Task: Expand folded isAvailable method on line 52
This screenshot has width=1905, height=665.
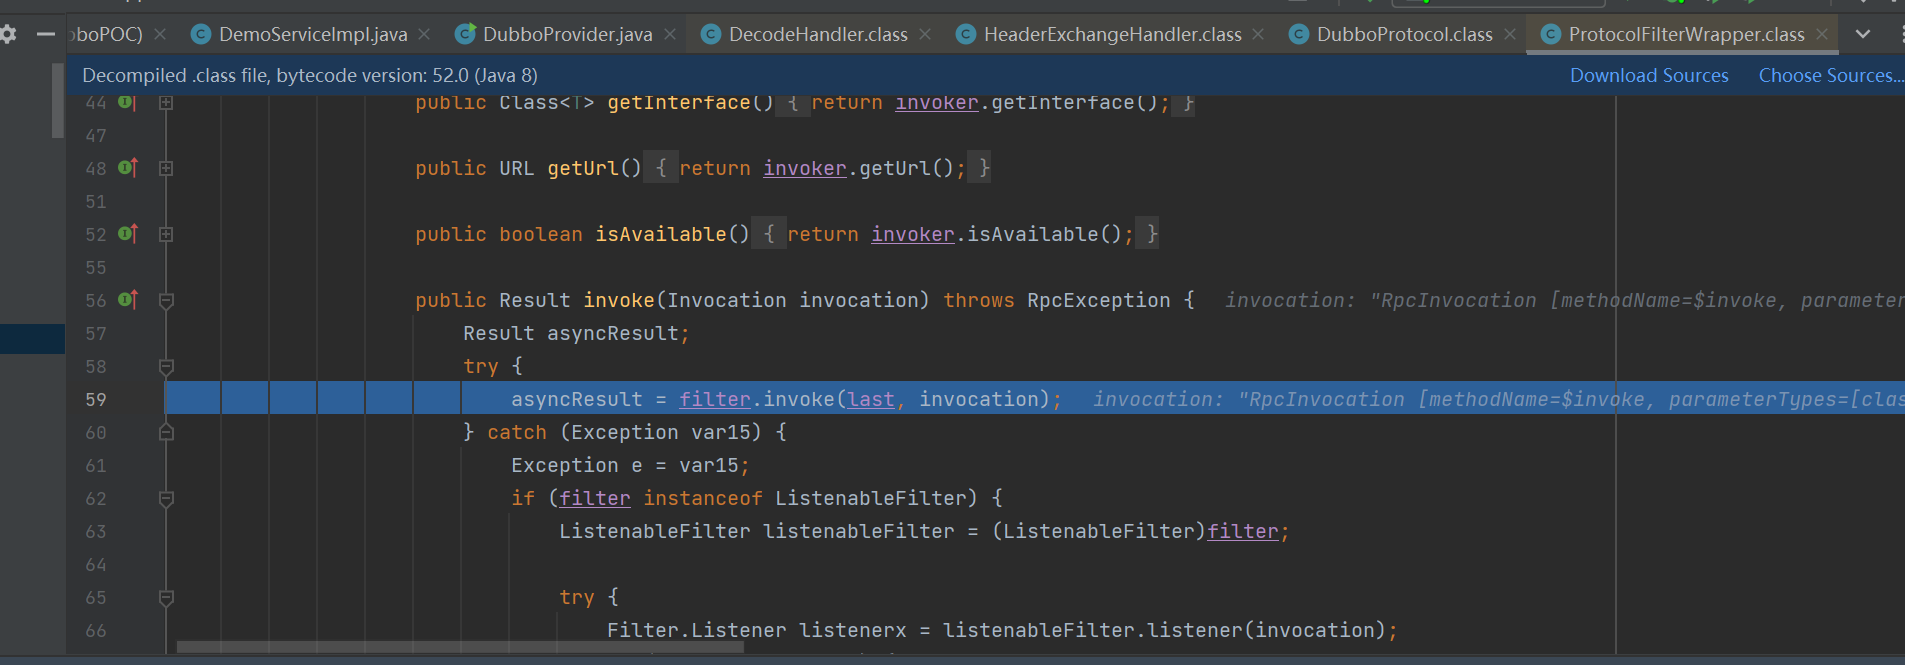Action: [166, 234]
